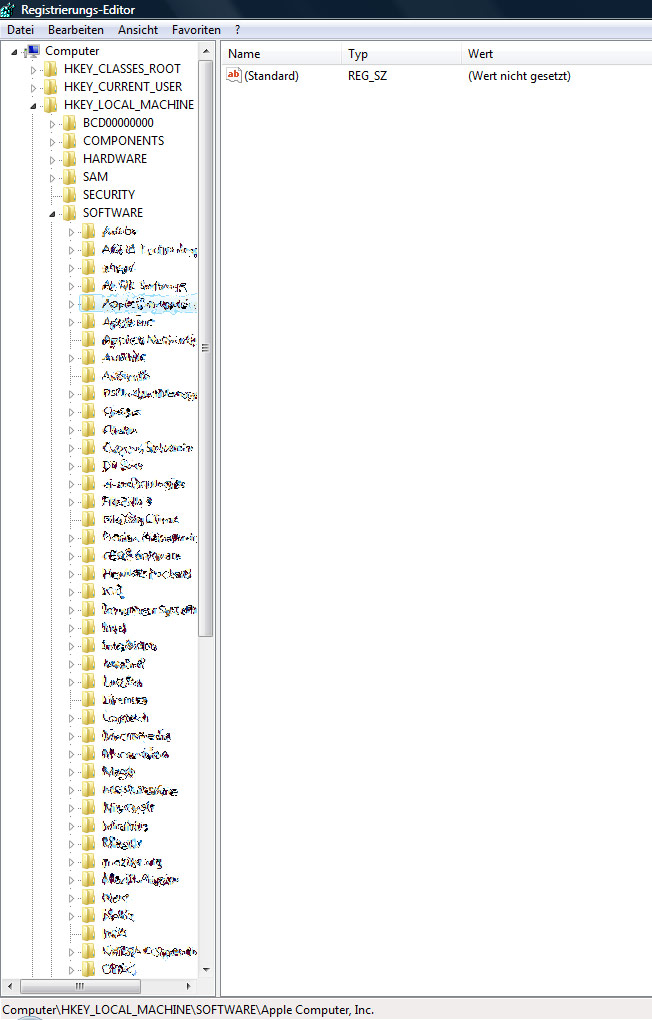The image size is (652, 1020).
Task: Sort values by the Typ column header
Action: 401,54
